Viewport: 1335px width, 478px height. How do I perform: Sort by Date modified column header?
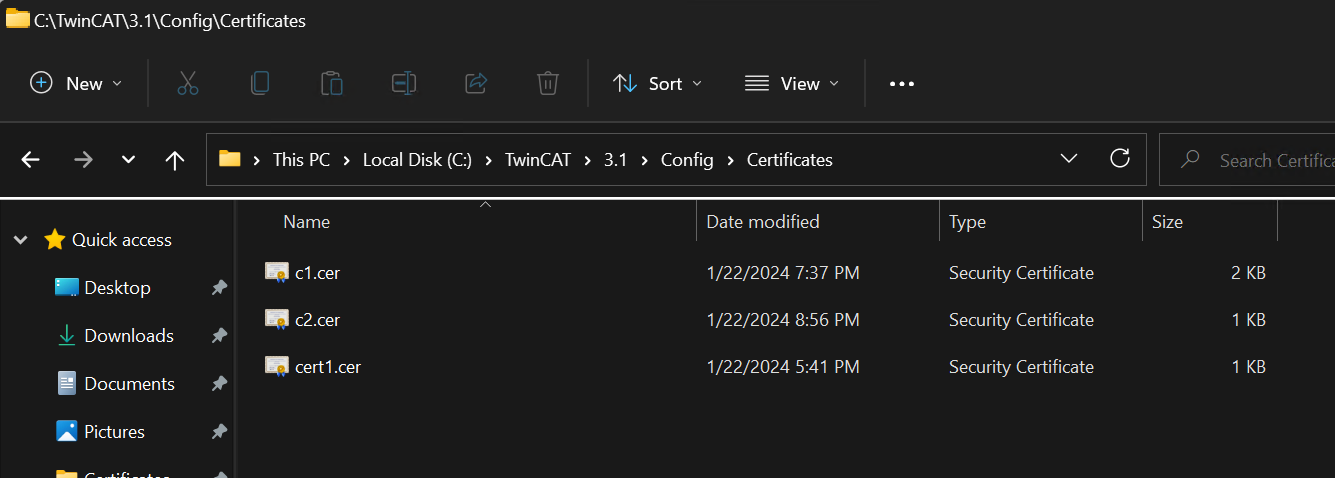click(763, 222)
